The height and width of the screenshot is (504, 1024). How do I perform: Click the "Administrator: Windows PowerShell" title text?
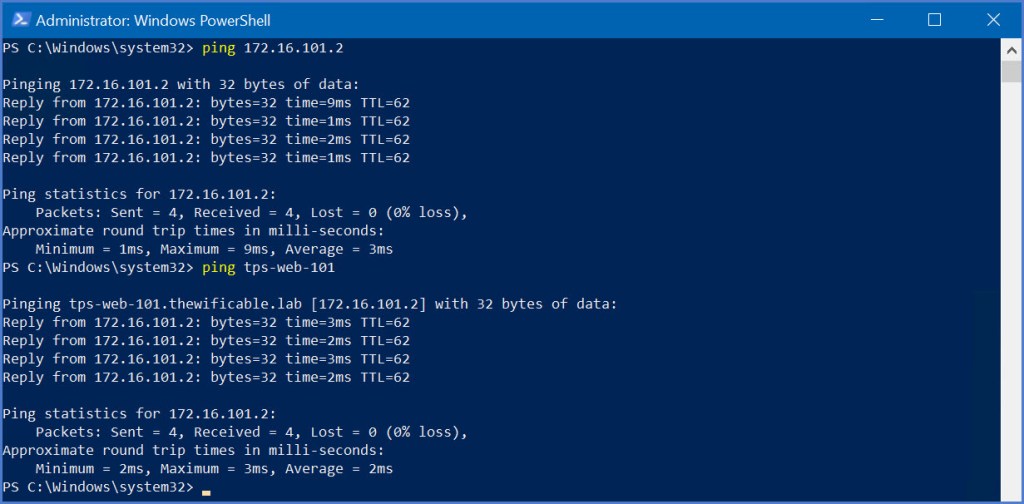tap(152, 20)
